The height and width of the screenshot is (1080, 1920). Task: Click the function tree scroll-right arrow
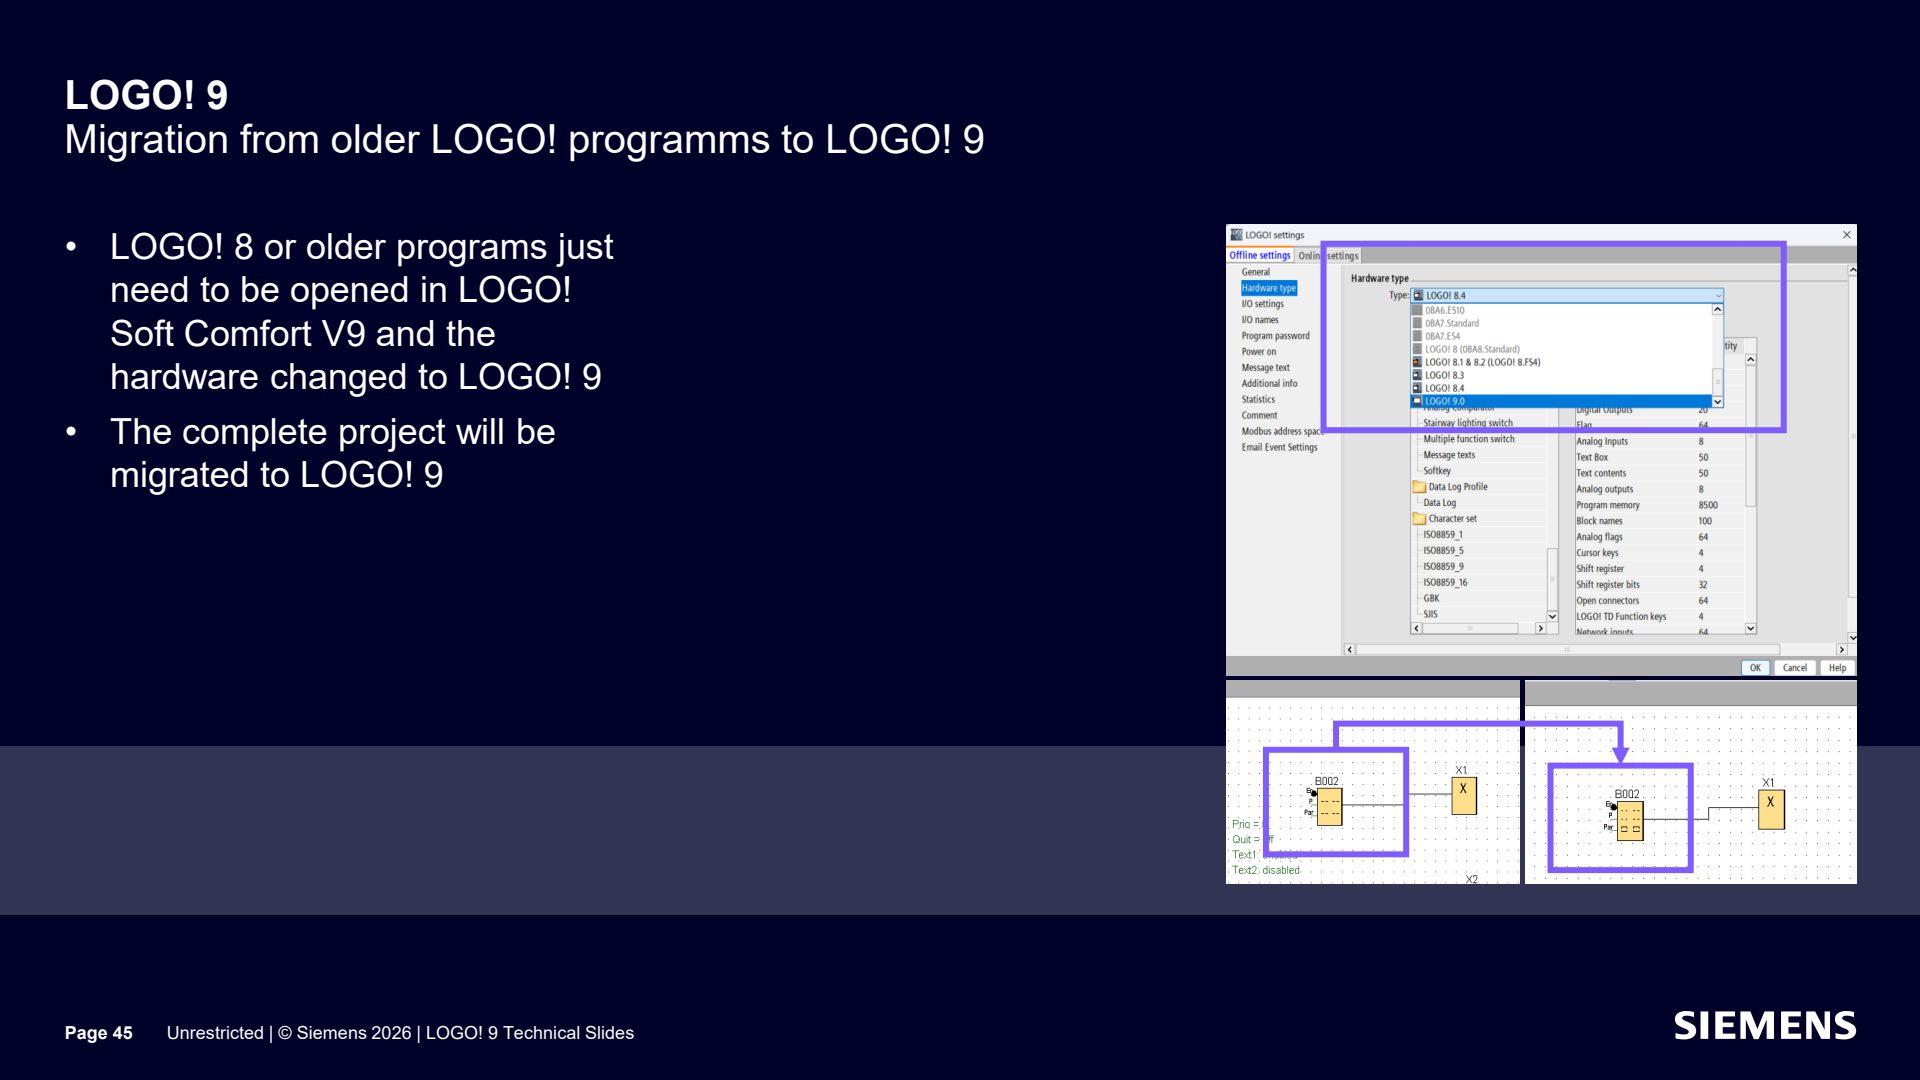coord(1541,629)
